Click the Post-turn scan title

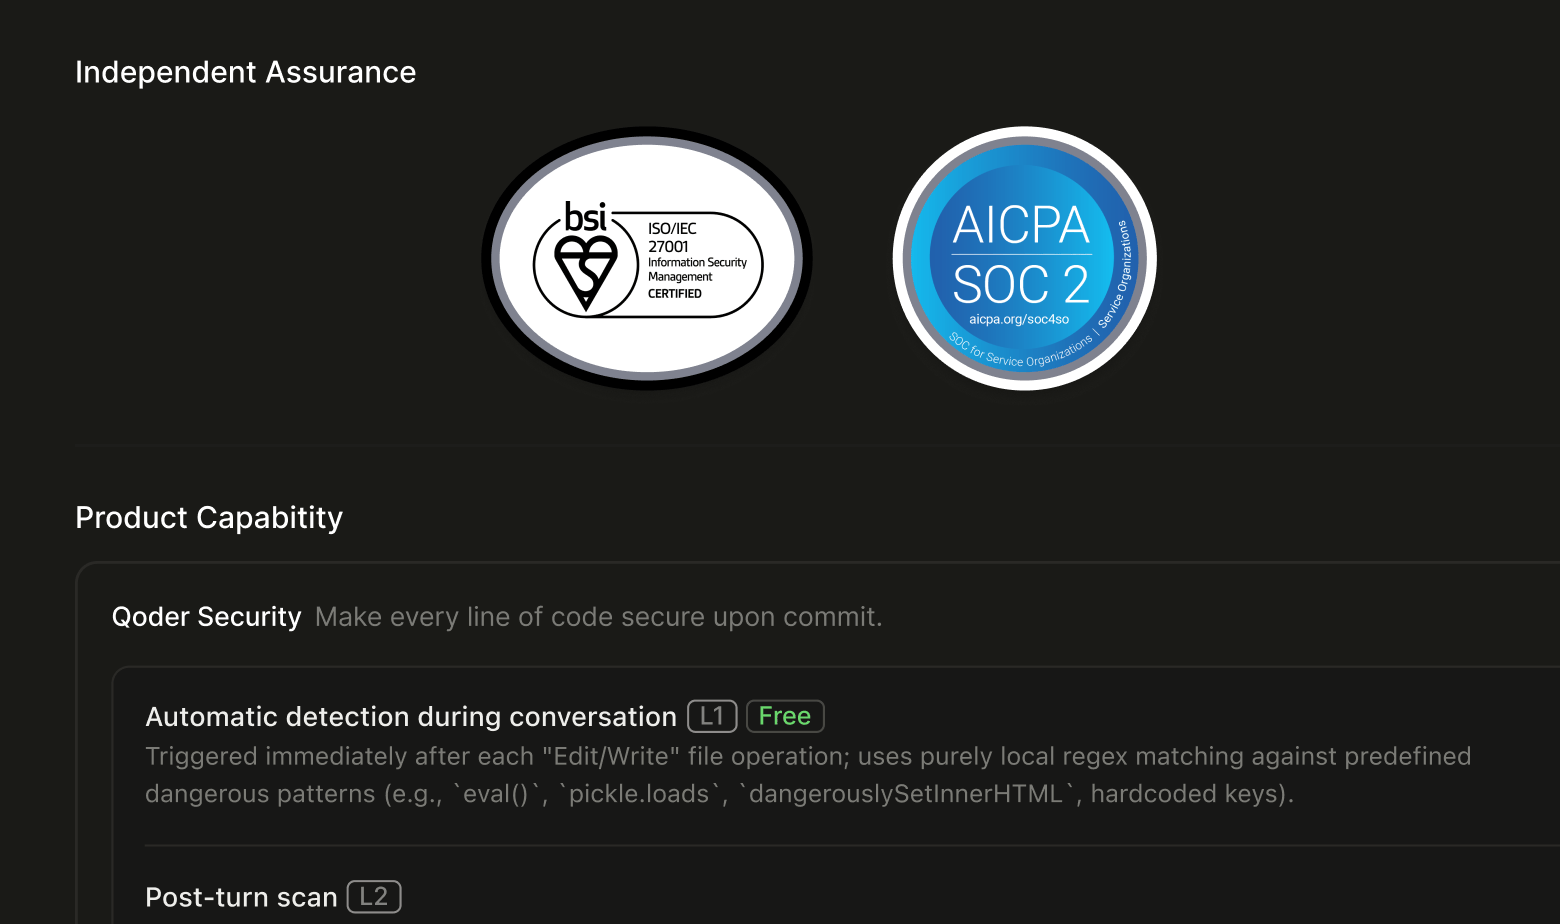pos(241,897)
